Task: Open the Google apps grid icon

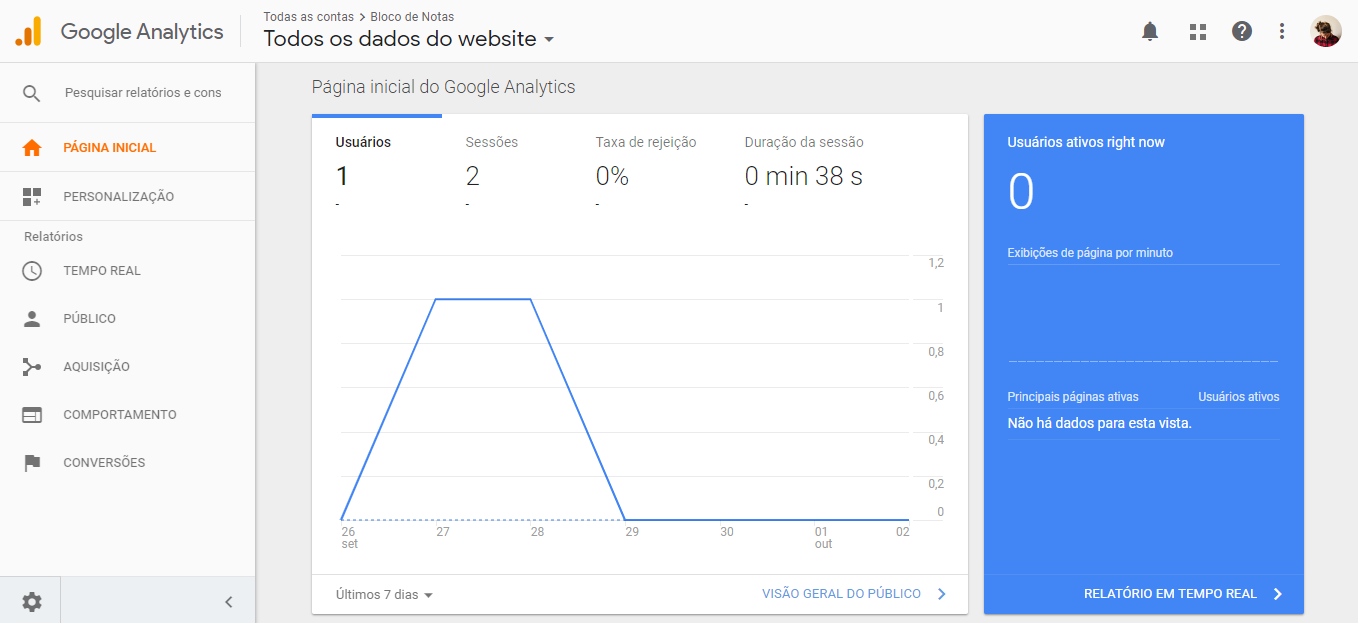Action: (x=1197, y=31)
